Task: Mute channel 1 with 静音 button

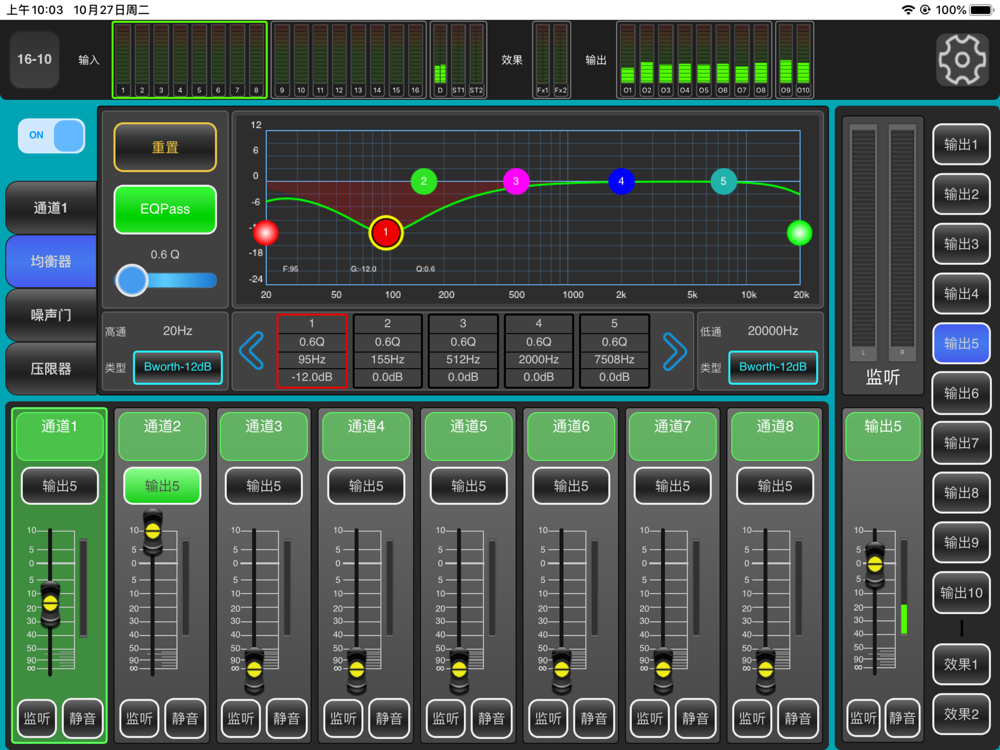Action: coord(82,718)
